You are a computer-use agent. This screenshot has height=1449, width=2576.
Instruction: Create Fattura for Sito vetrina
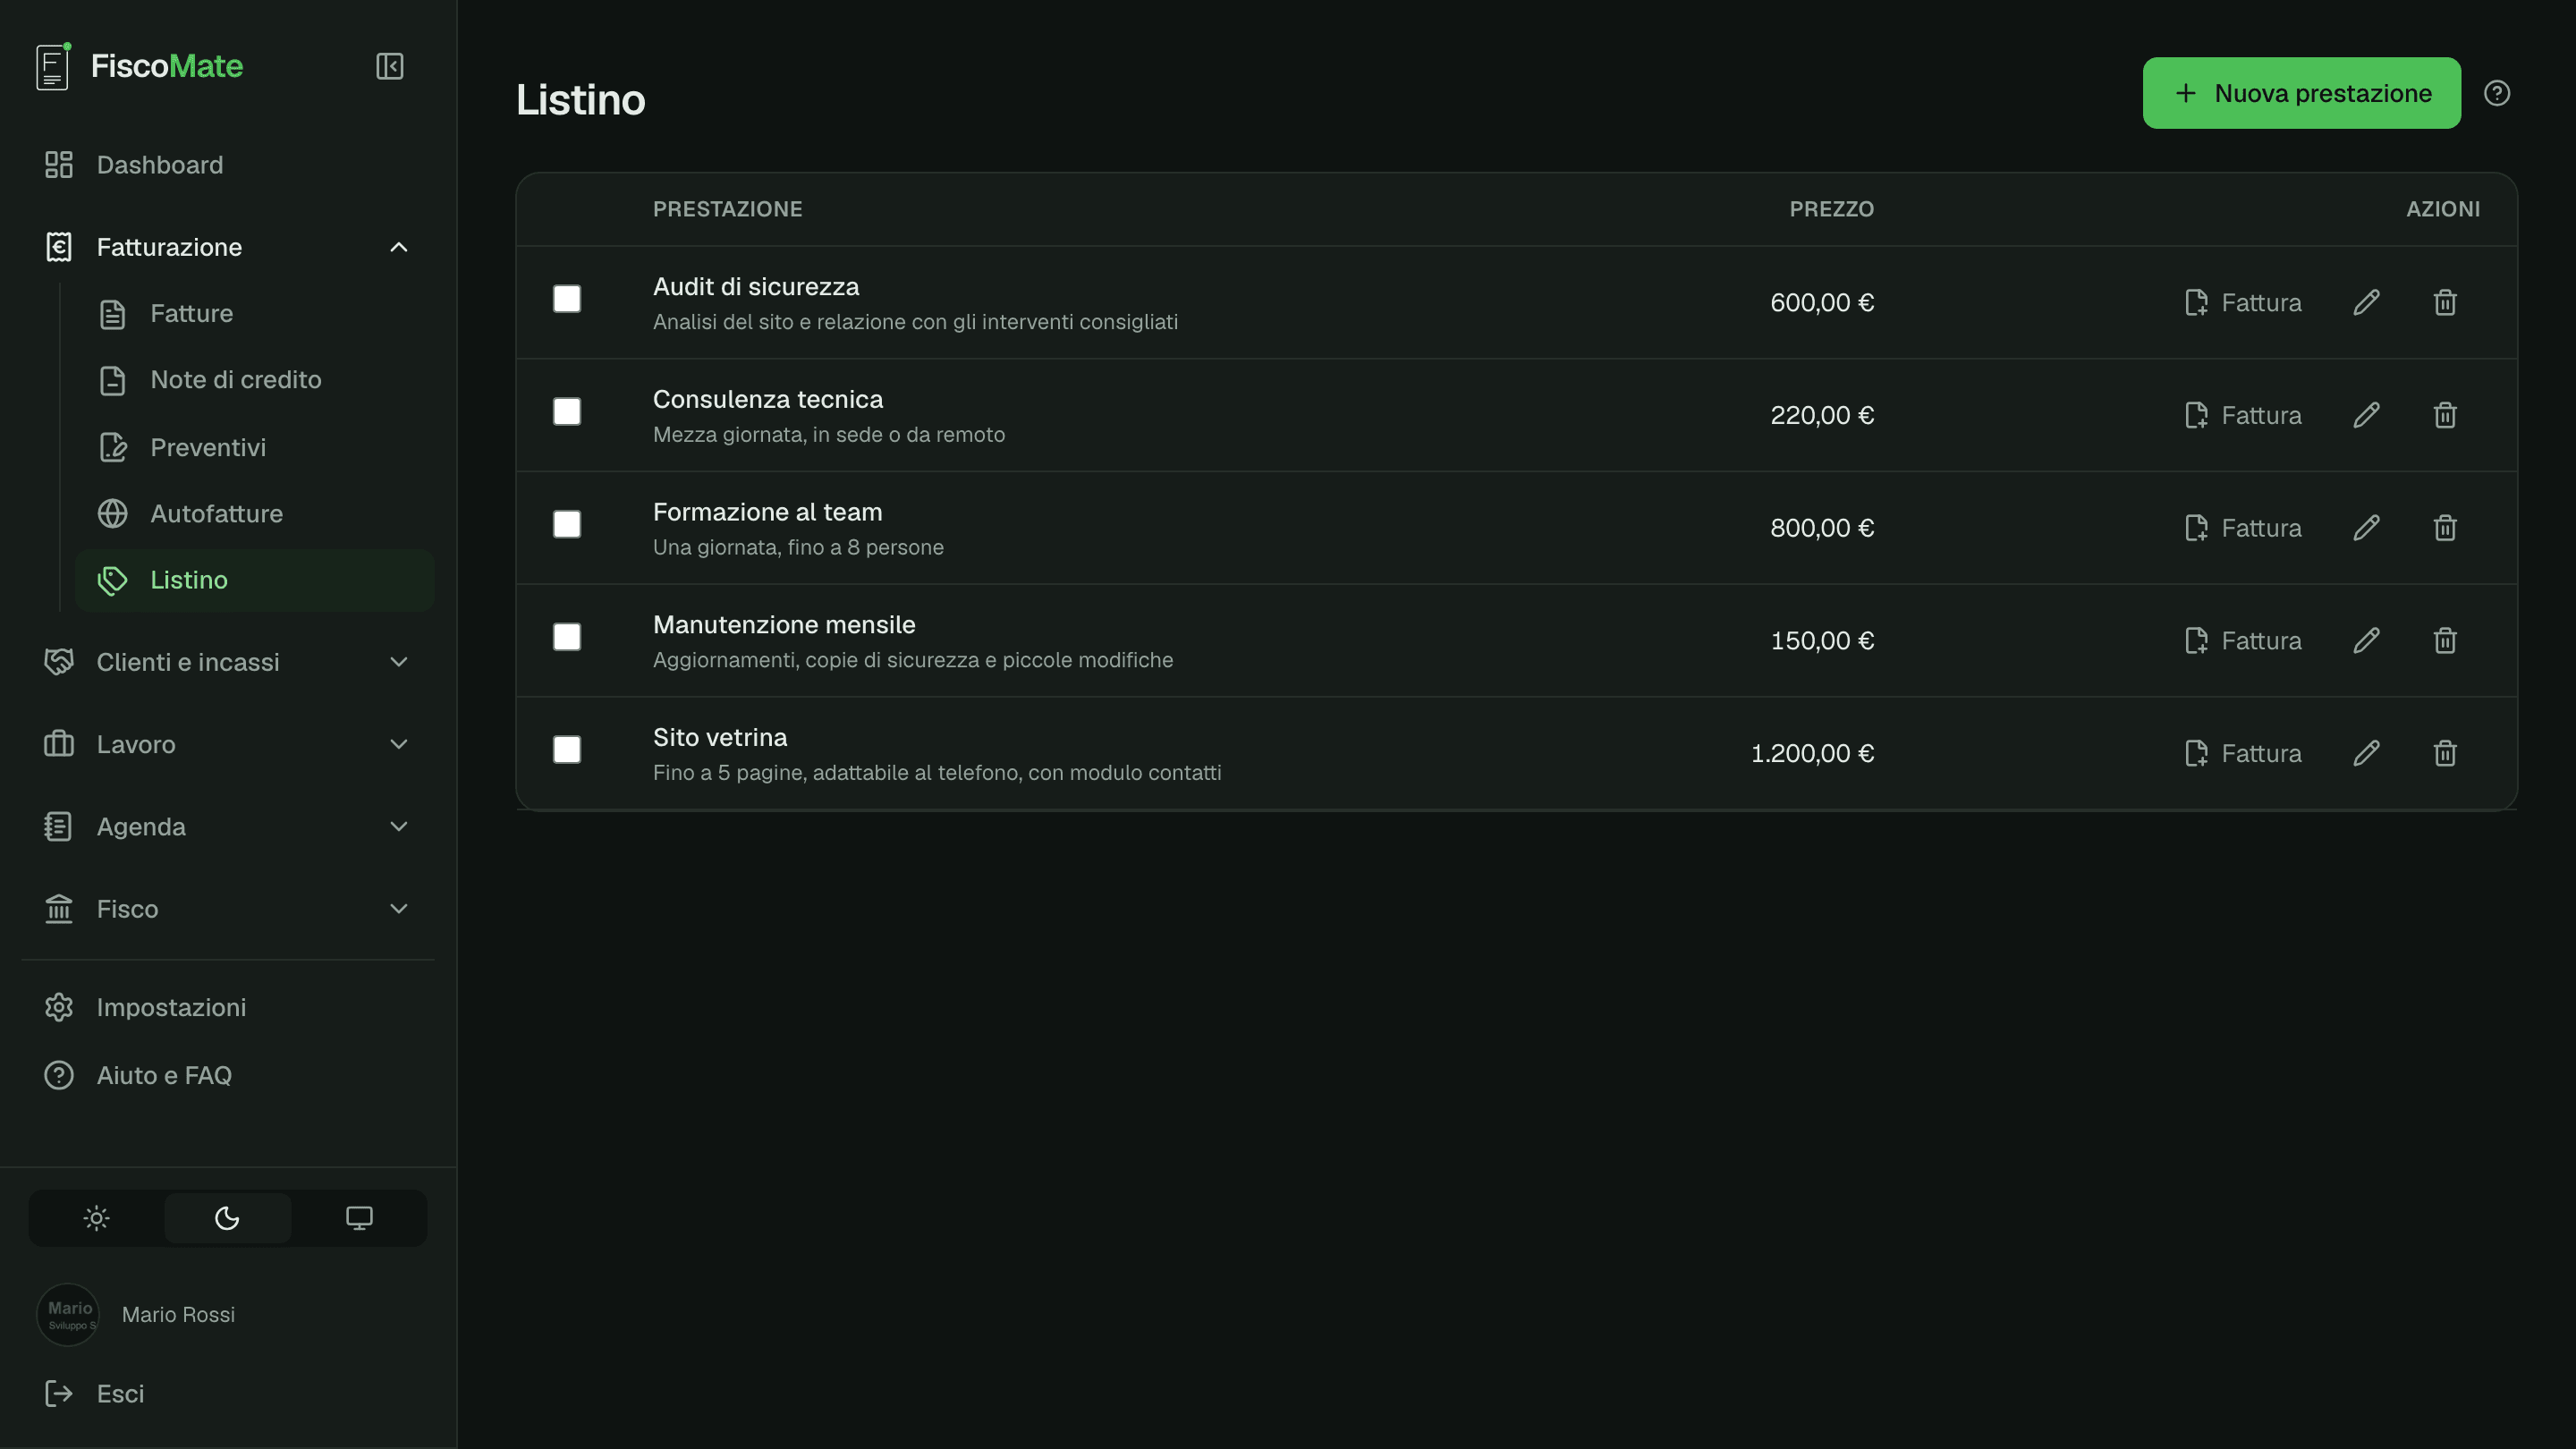point(2243,753)
